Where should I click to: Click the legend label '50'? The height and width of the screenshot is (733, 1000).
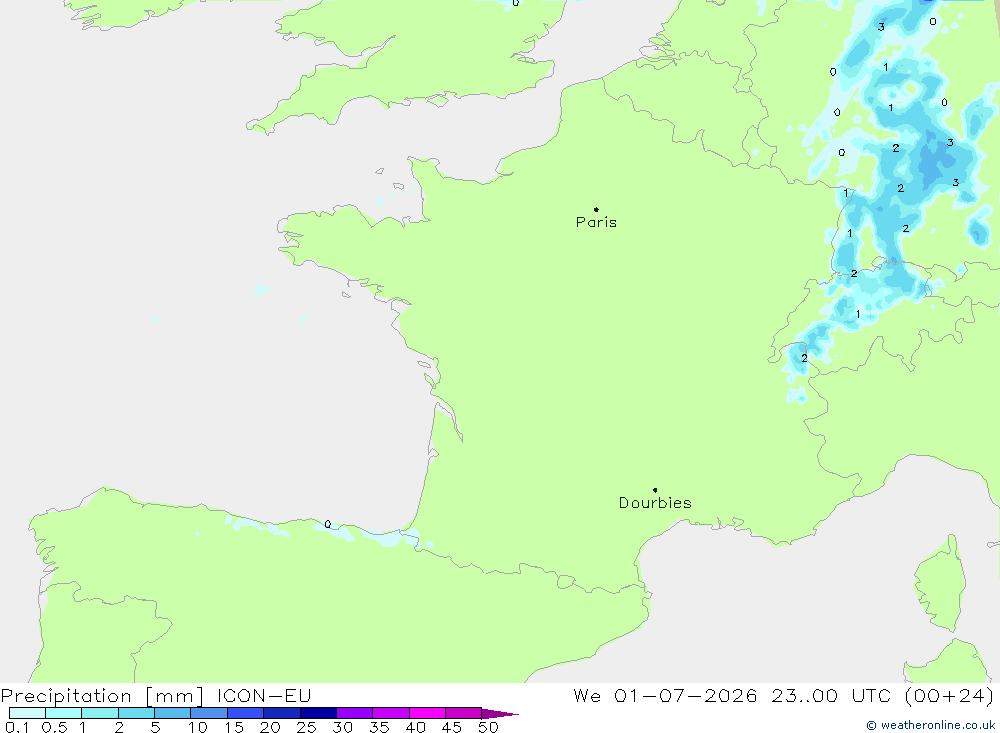(x=489, y=727)
